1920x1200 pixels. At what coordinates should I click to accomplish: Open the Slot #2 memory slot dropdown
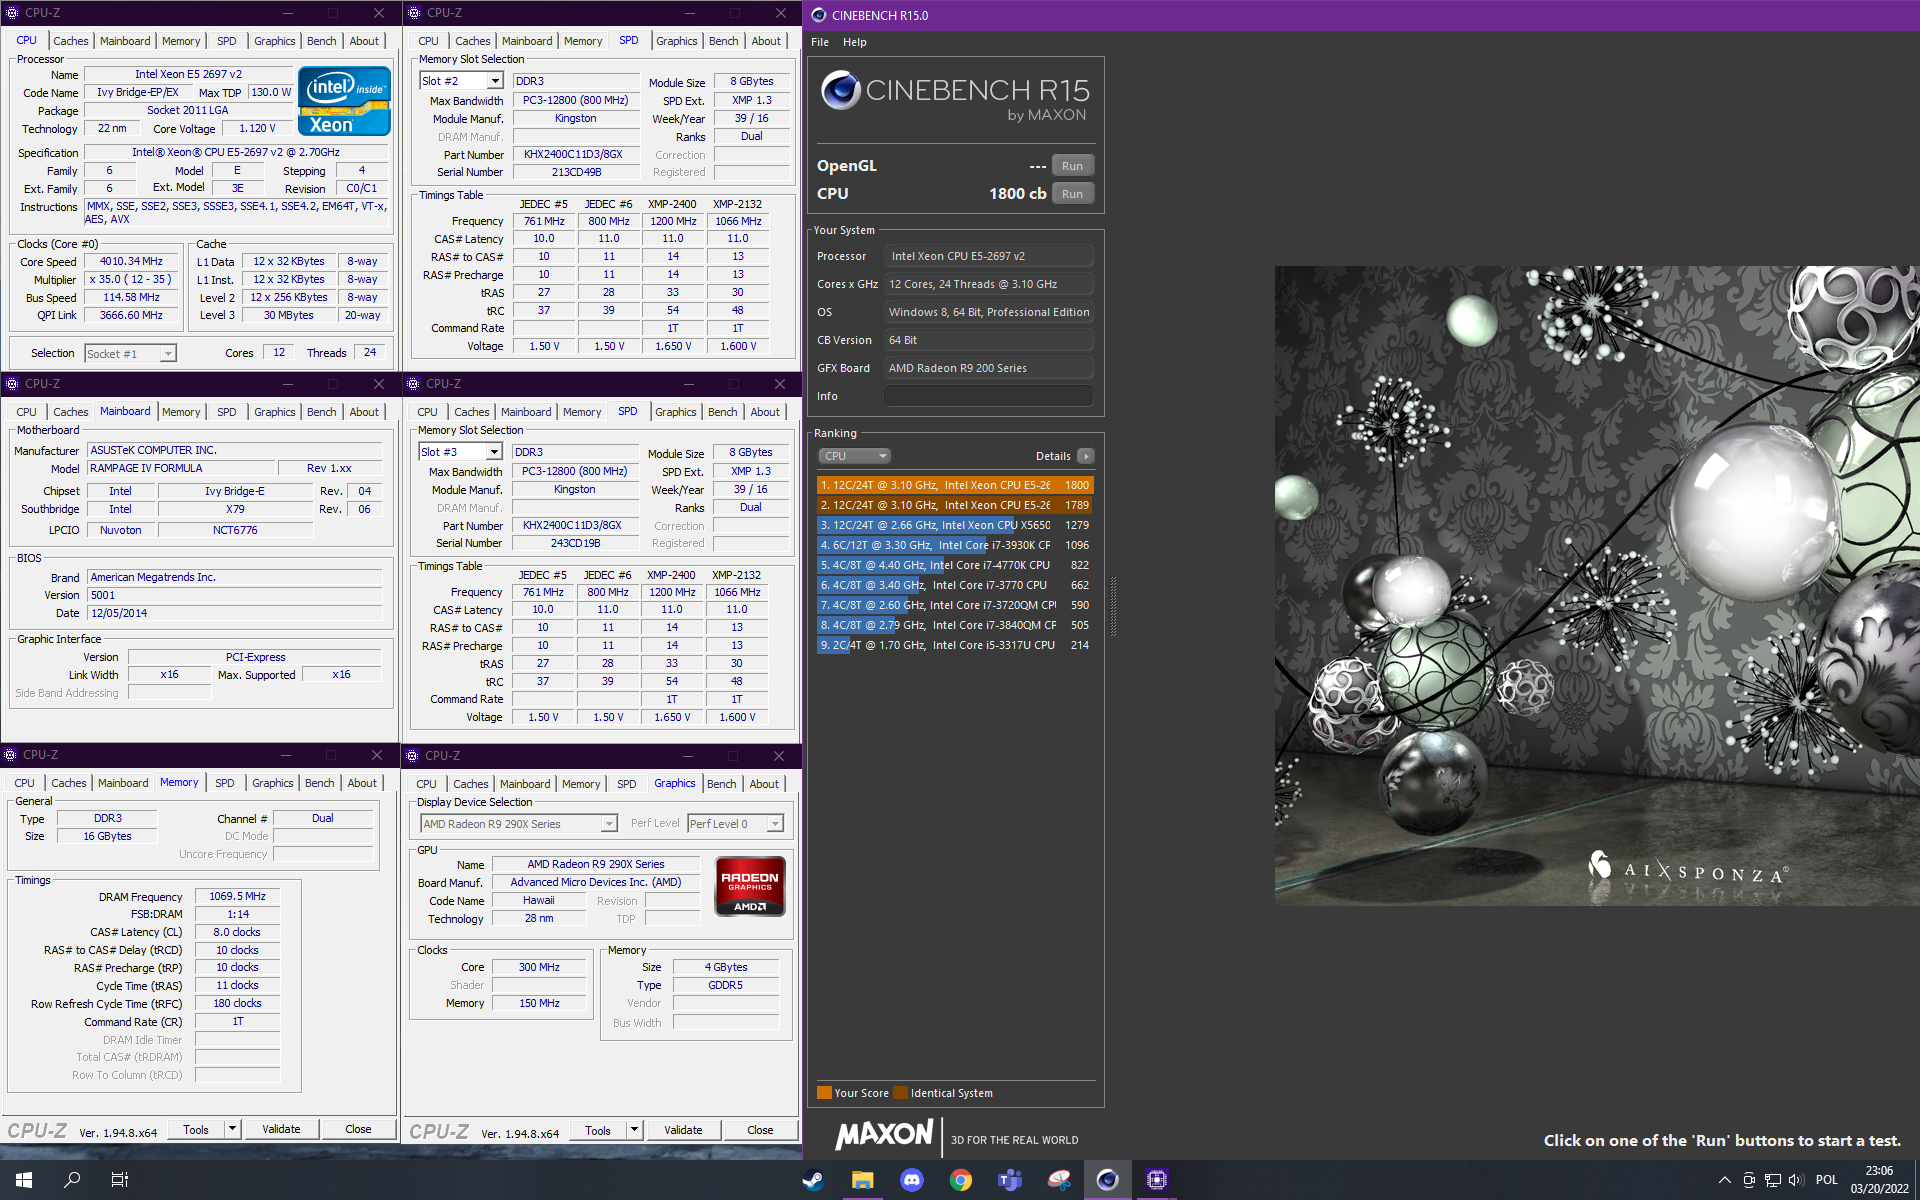494,81
